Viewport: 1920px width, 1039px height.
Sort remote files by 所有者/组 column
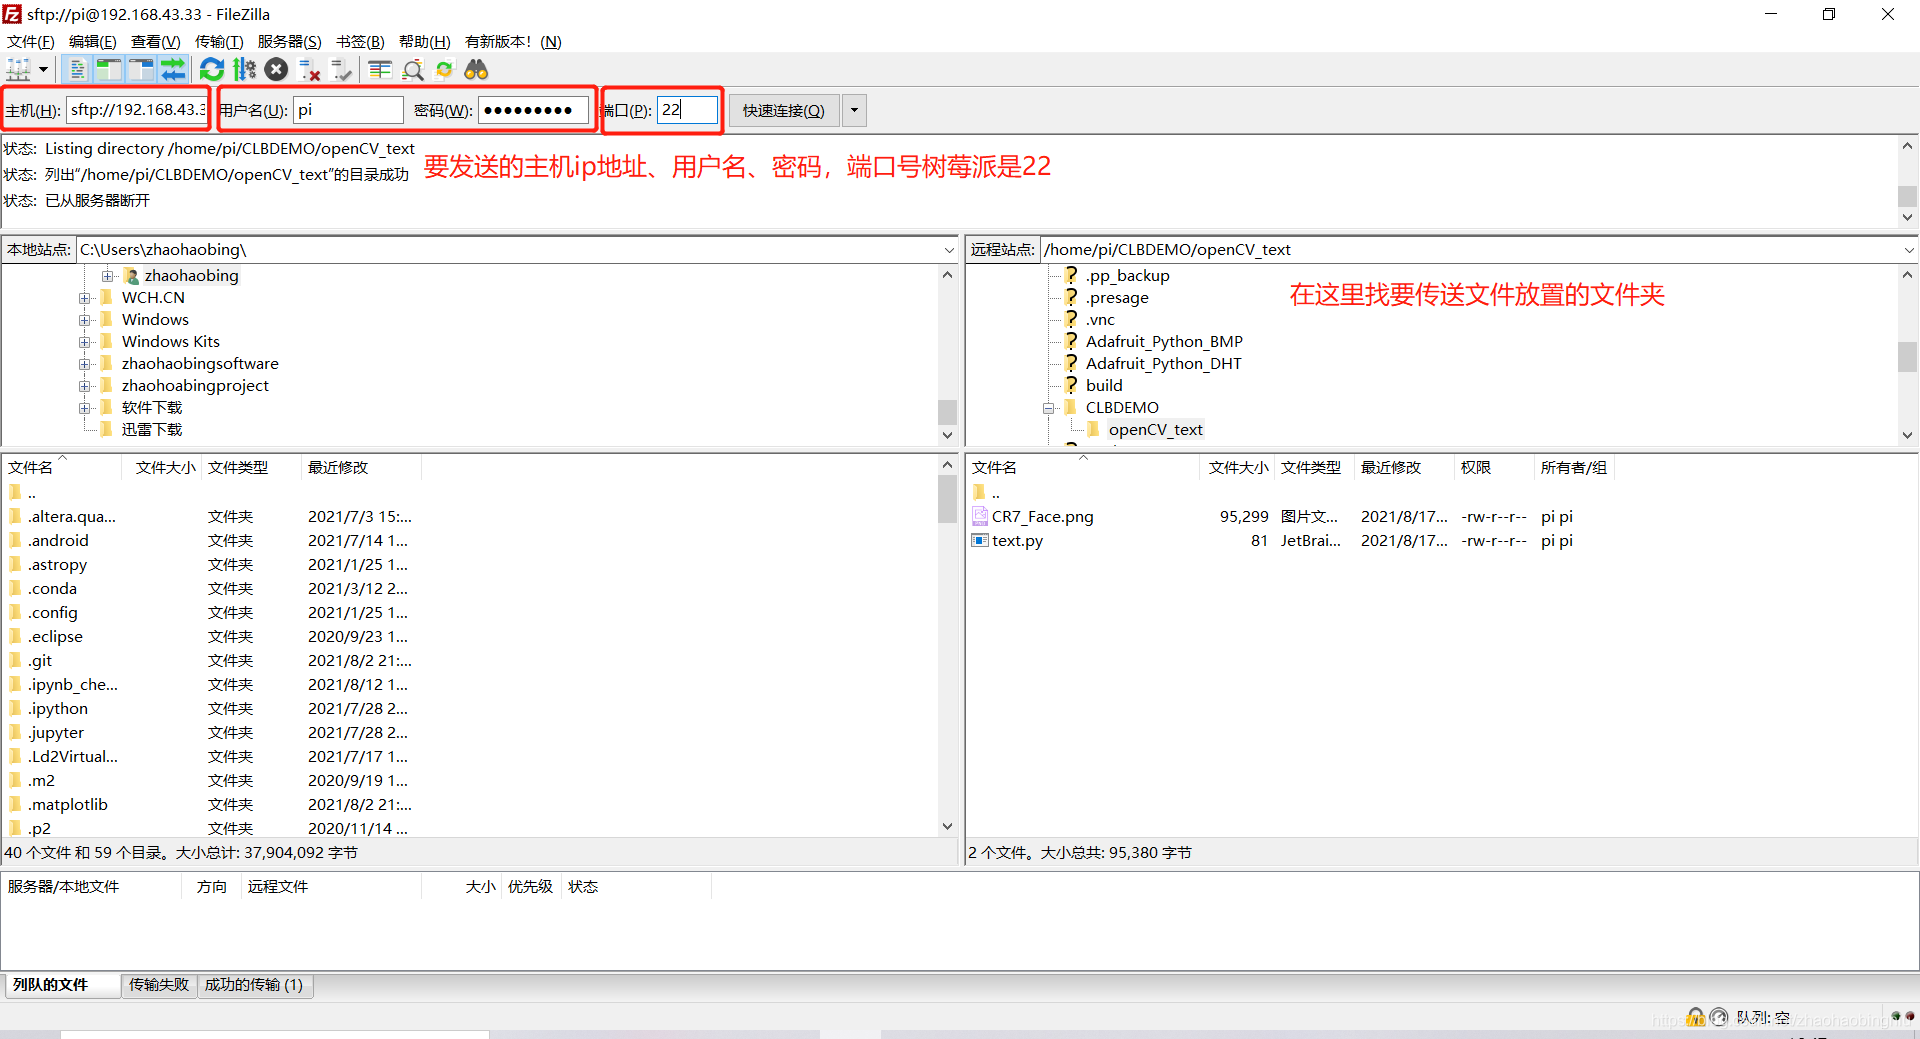(x=1574, y=467)
